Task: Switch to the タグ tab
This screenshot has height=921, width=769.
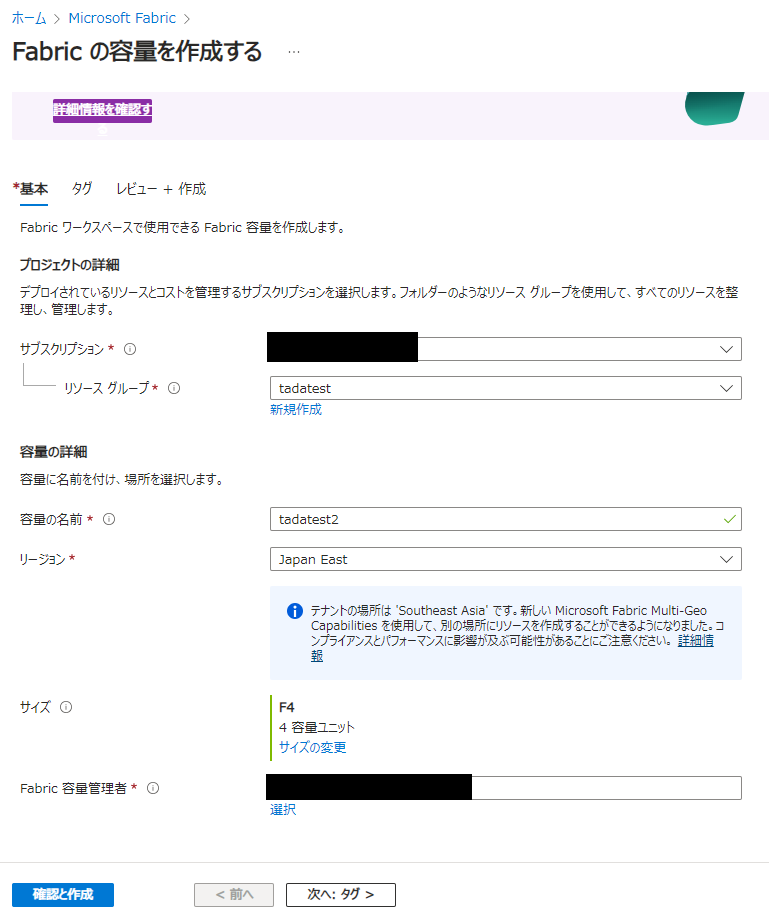Action: (82, 189)
